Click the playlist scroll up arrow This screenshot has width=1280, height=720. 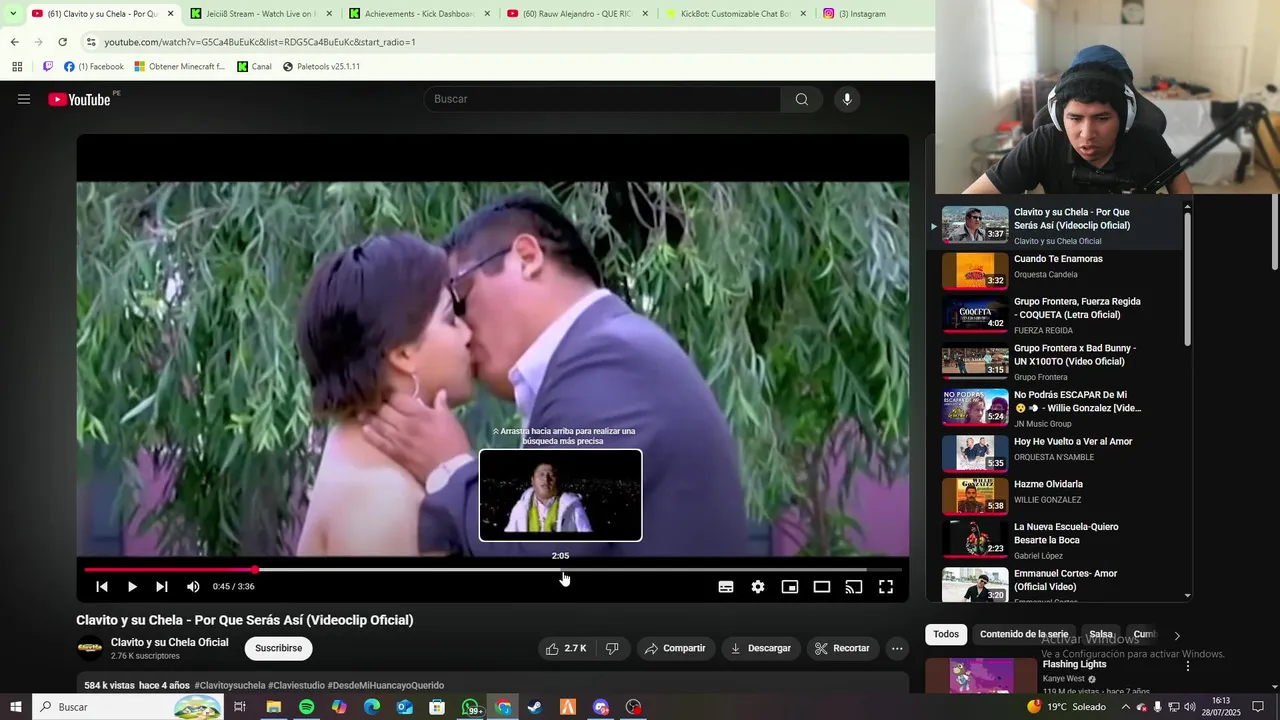pyautogui.click(x=1187, y=207)
